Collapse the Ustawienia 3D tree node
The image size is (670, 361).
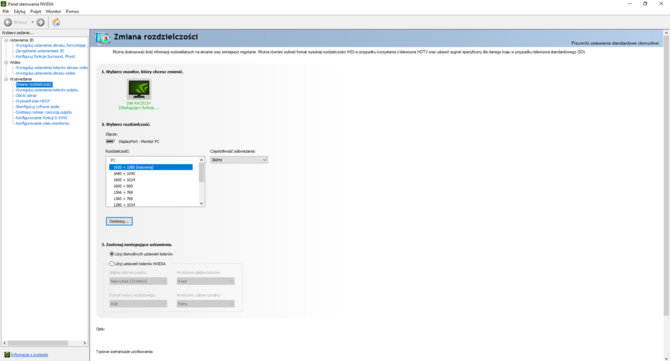pos(6,40)
